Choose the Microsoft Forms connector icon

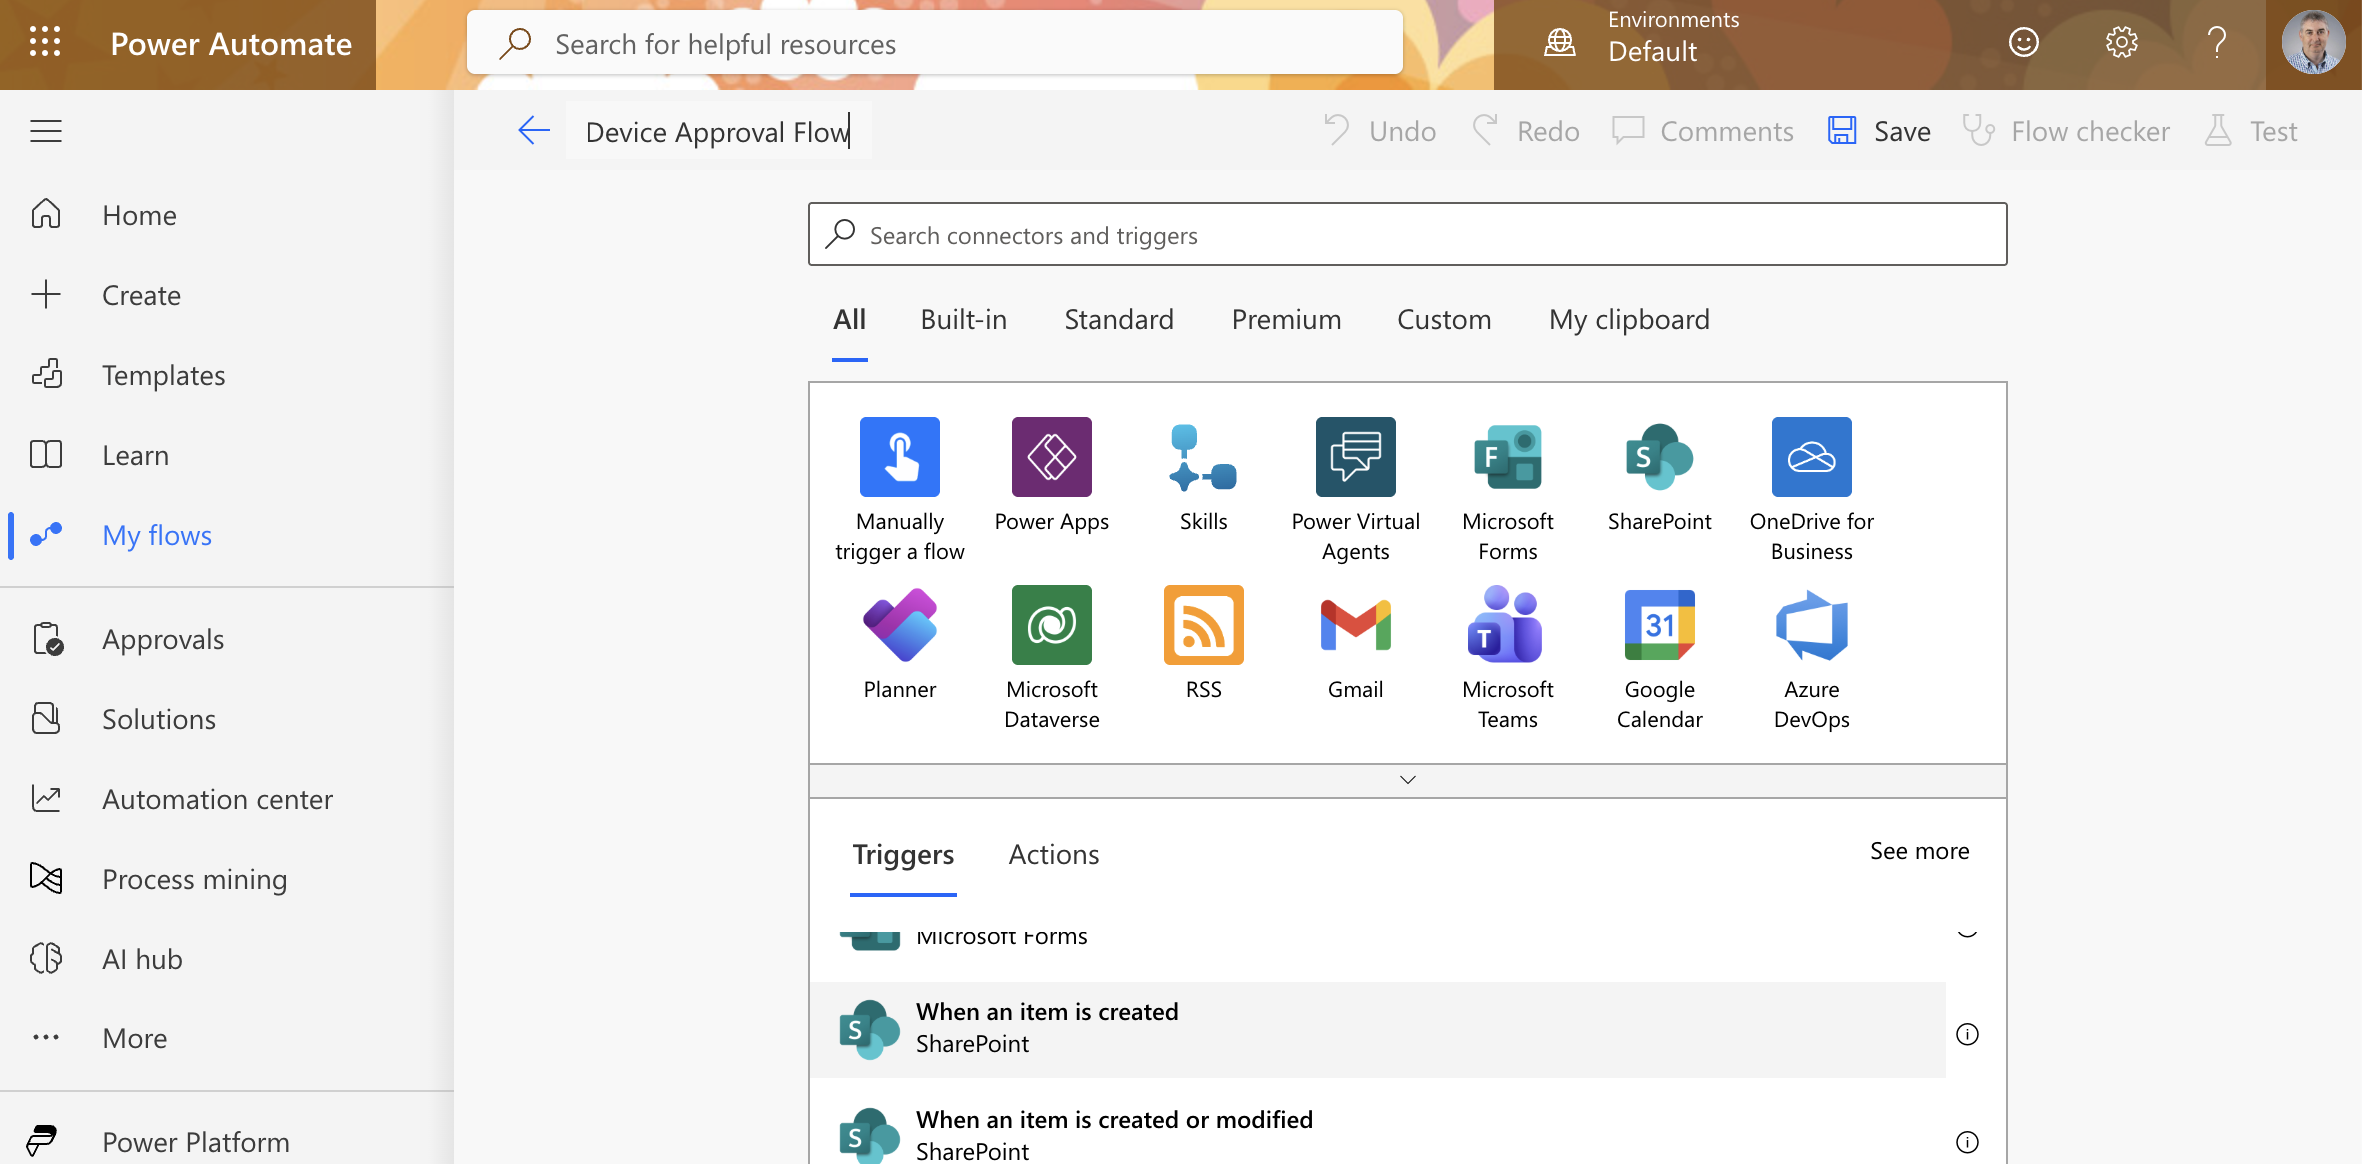pos(1508,457)
